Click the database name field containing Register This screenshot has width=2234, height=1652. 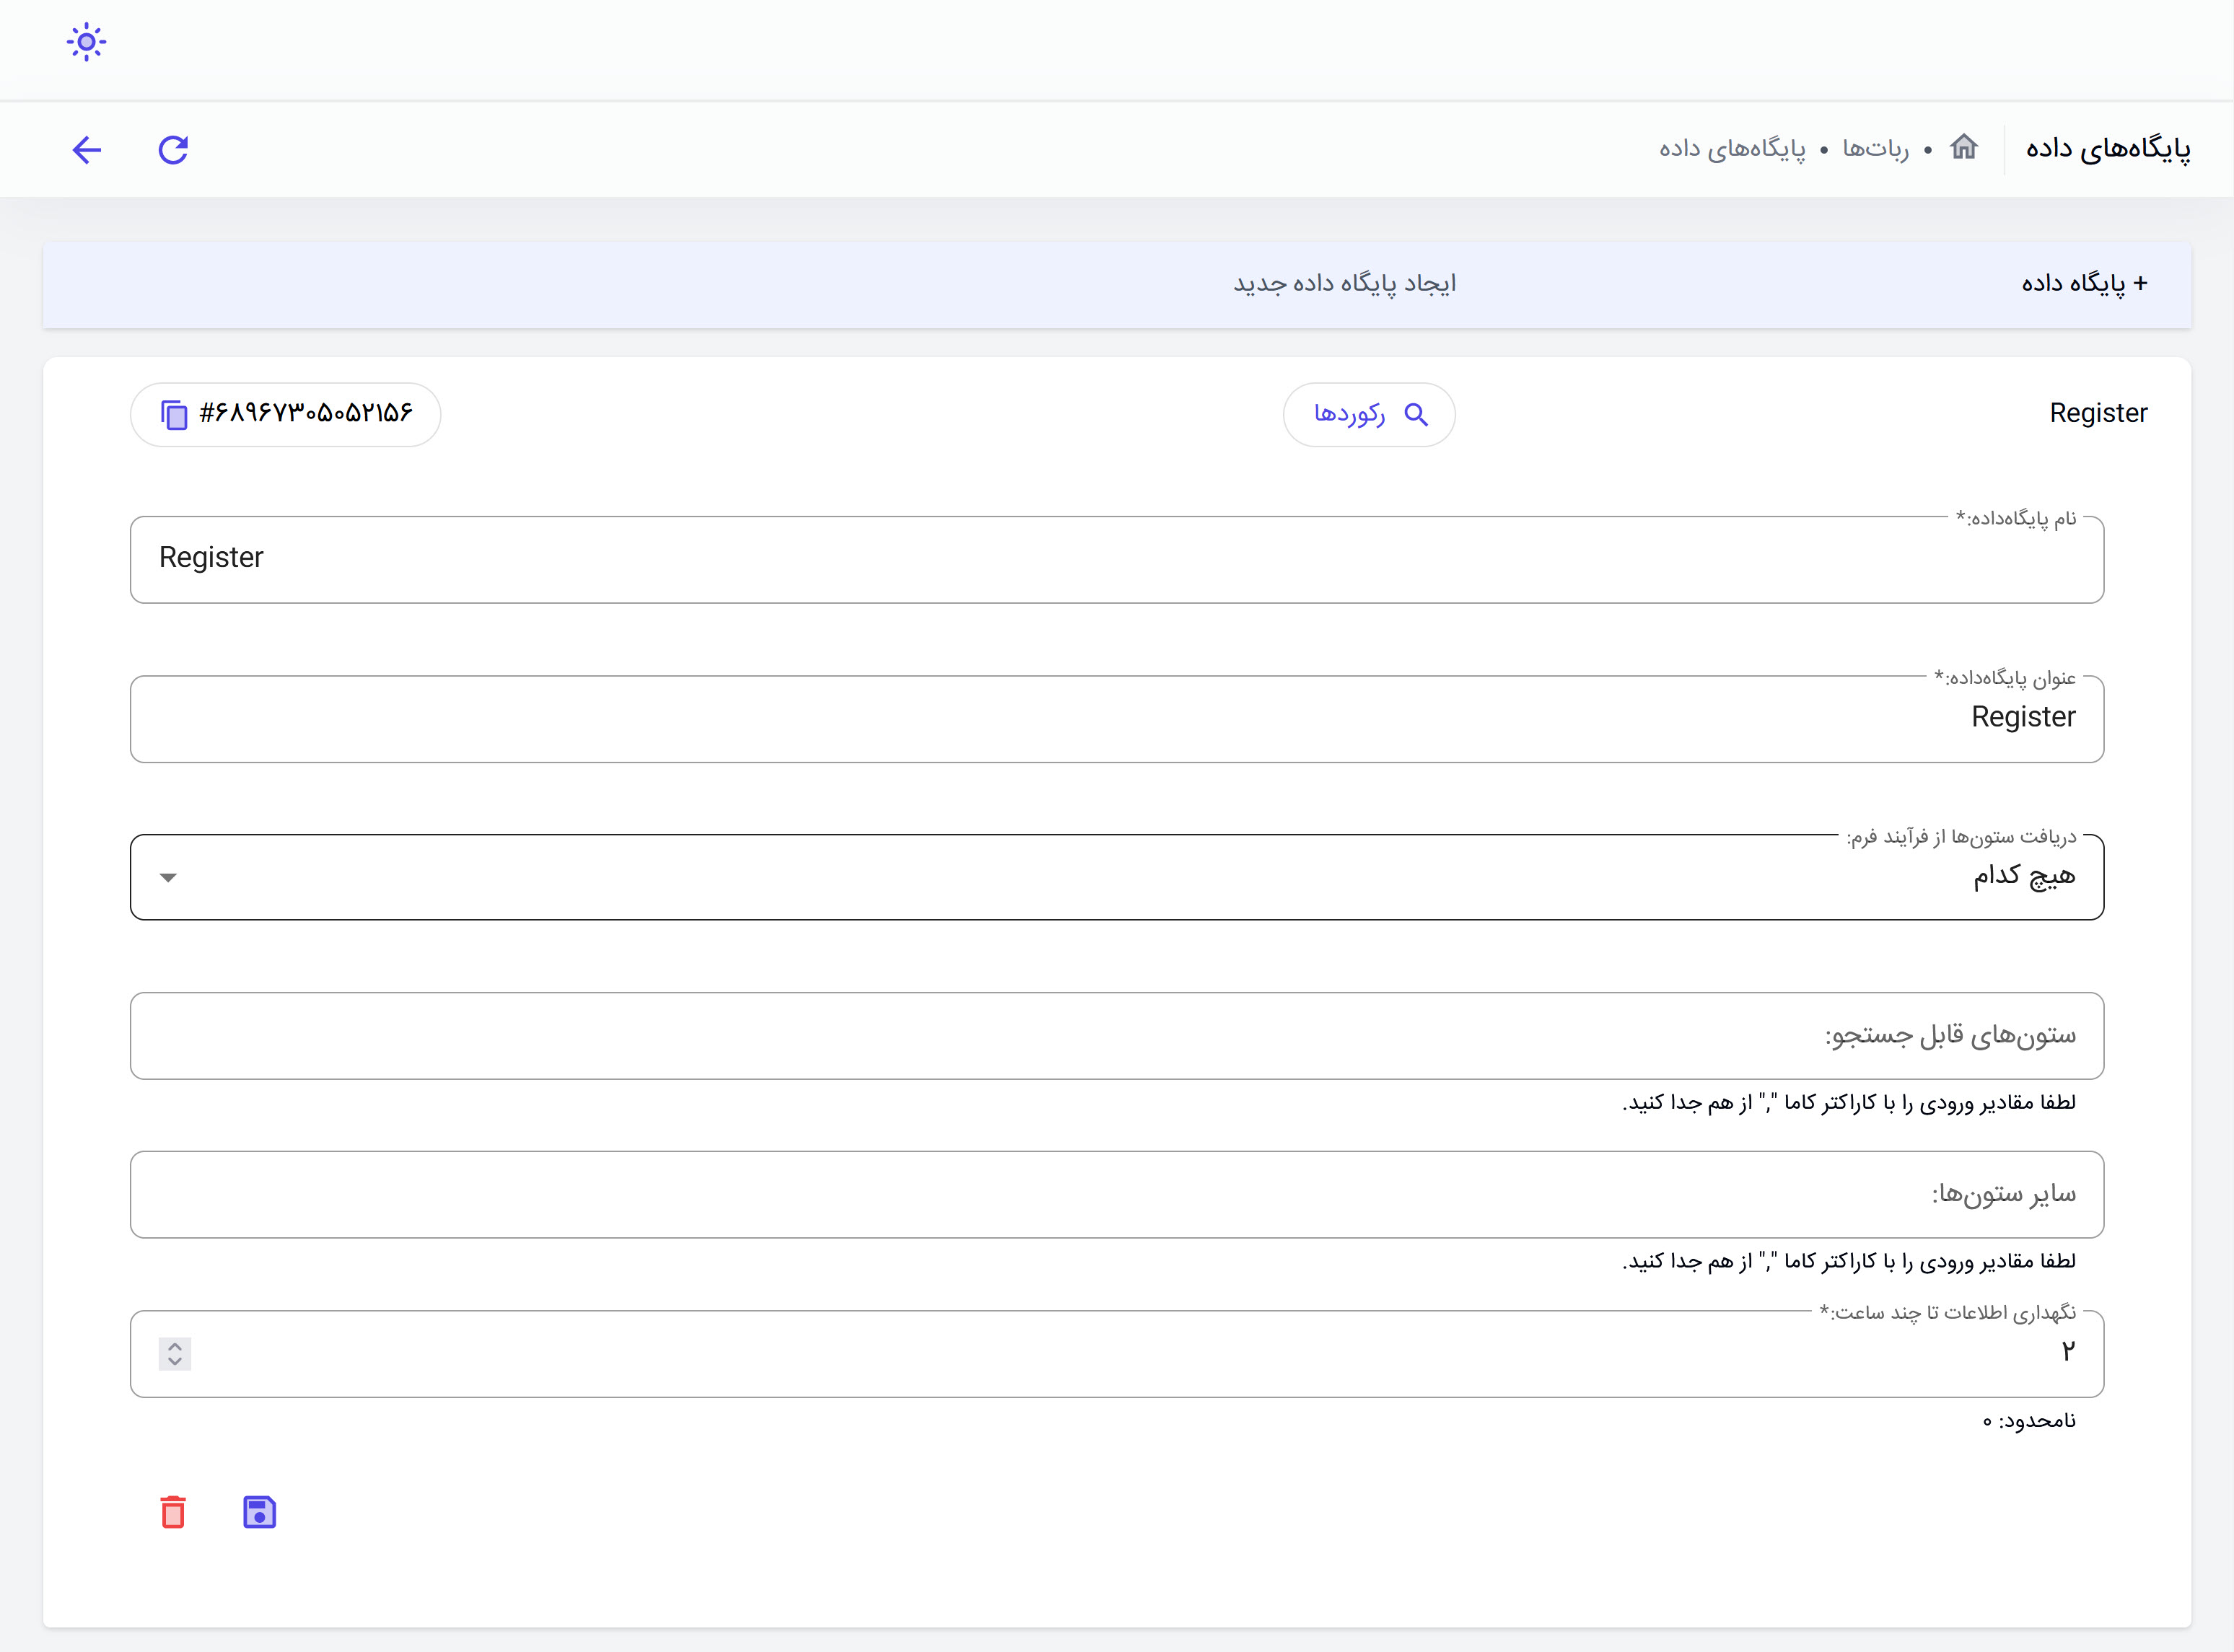[1116, 559]
